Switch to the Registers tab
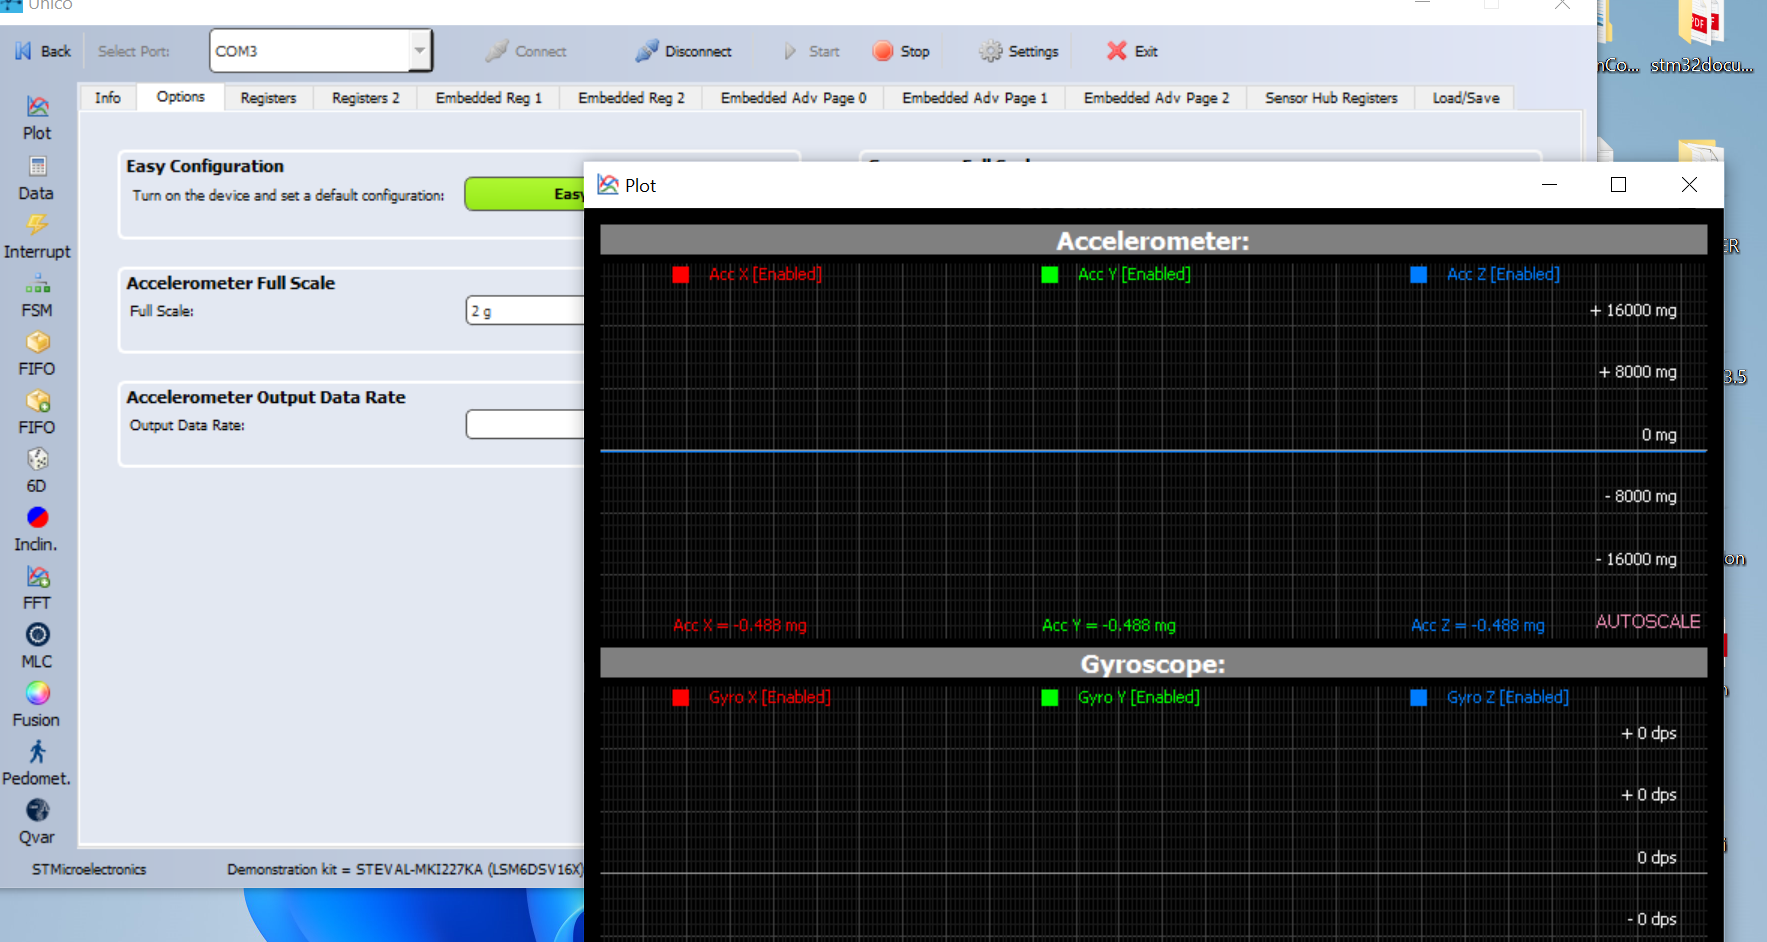The width and height of the screenshot is (1767, 942). tap(267, 97)
